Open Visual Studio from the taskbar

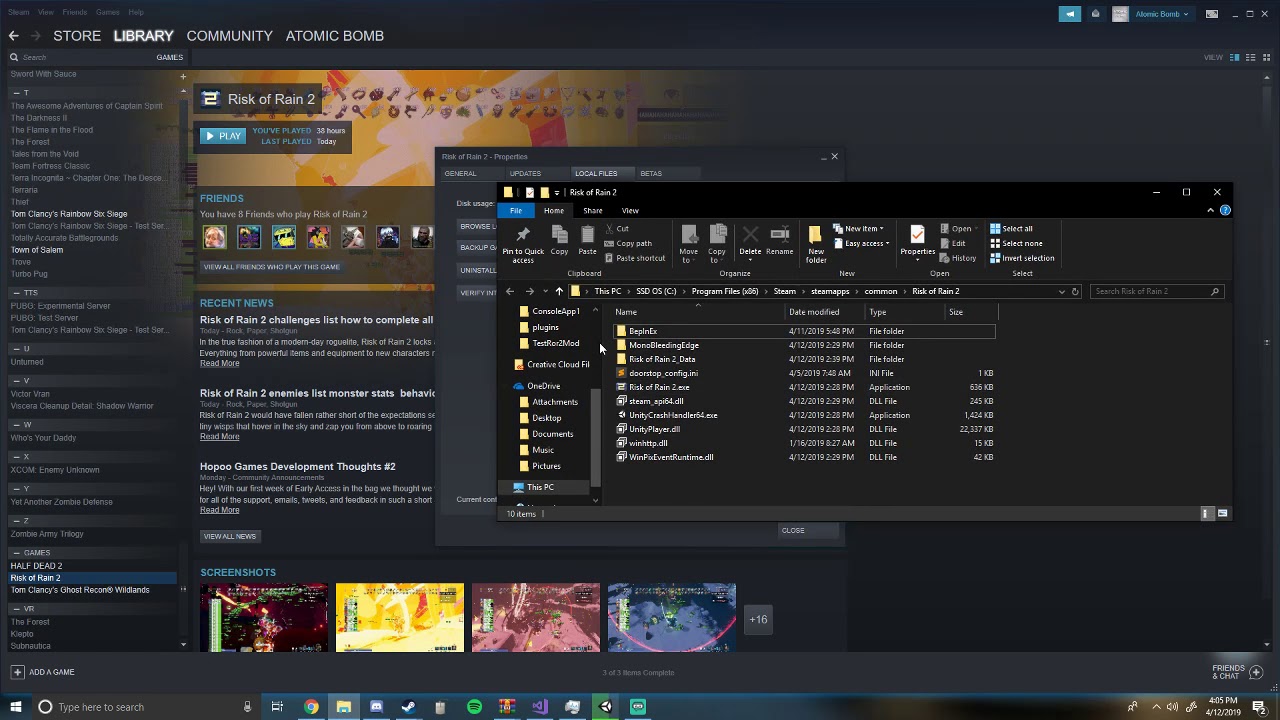tap(540, 707)
